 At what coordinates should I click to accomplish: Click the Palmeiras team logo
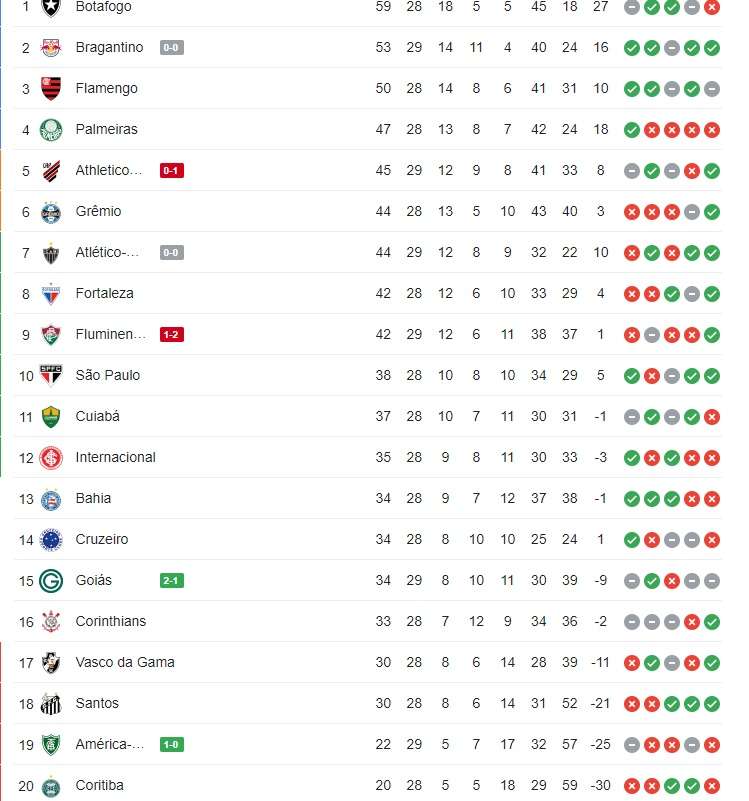coord(51,130)
